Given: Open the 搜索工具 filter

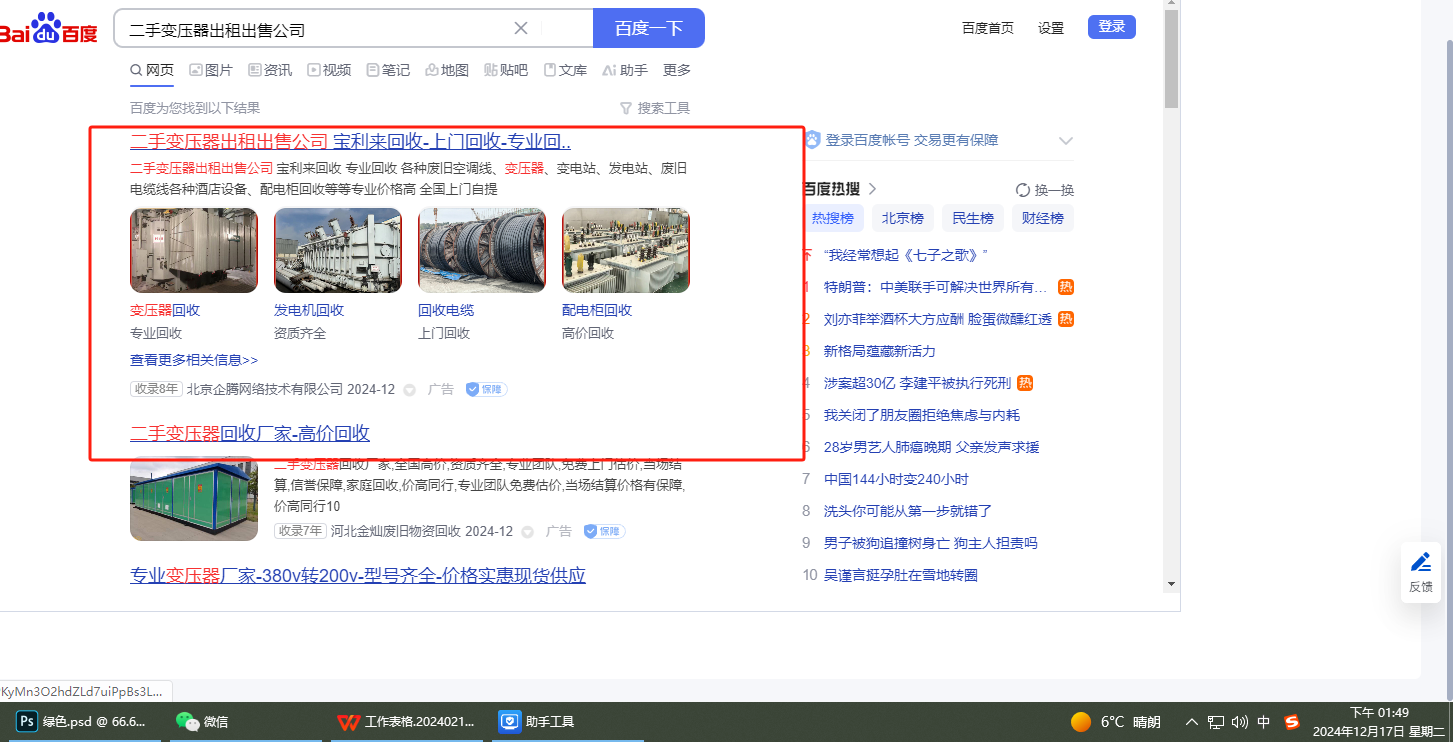Looking at the screenshot, I should (x=655, y=108).
